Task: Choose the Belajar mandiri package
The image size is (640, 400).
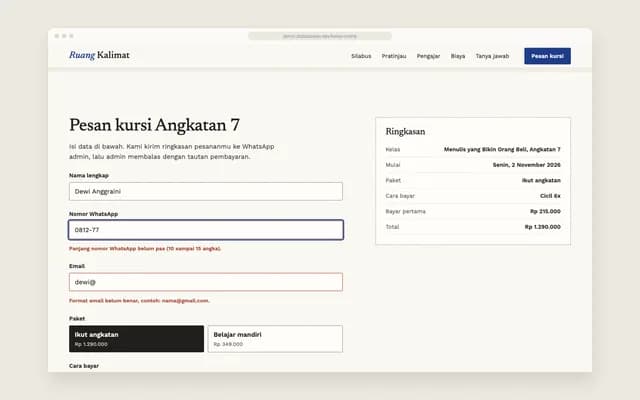Action: coord(275,339)
